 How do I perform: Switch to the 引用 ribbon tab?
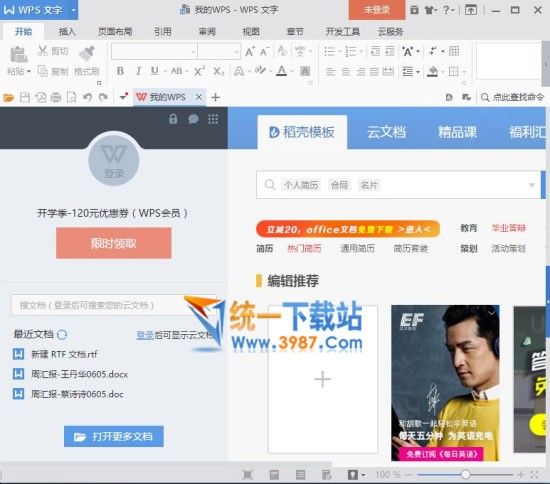[x=163, y=32]
